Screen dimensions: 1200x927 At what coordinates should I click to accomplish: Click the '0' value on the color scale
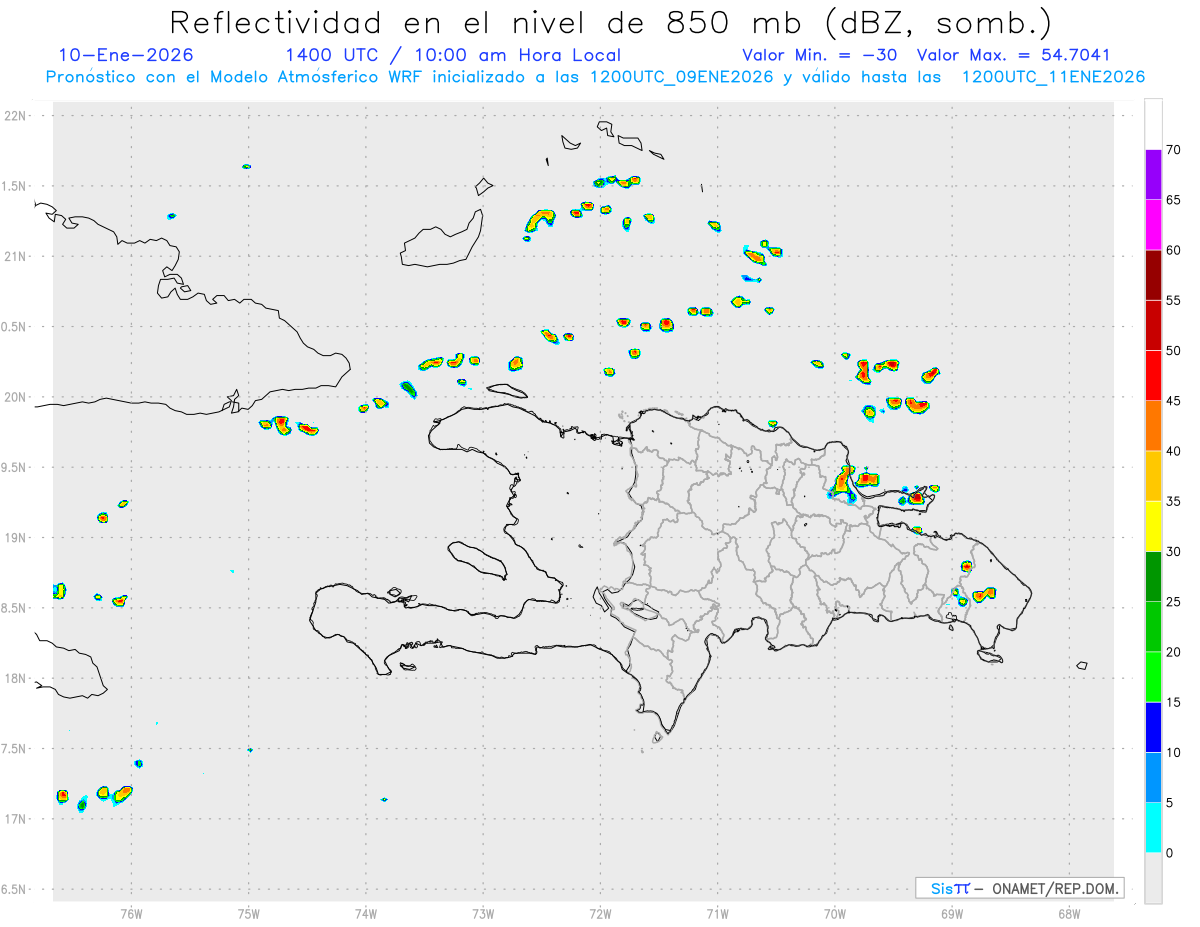pos(1169,853)
